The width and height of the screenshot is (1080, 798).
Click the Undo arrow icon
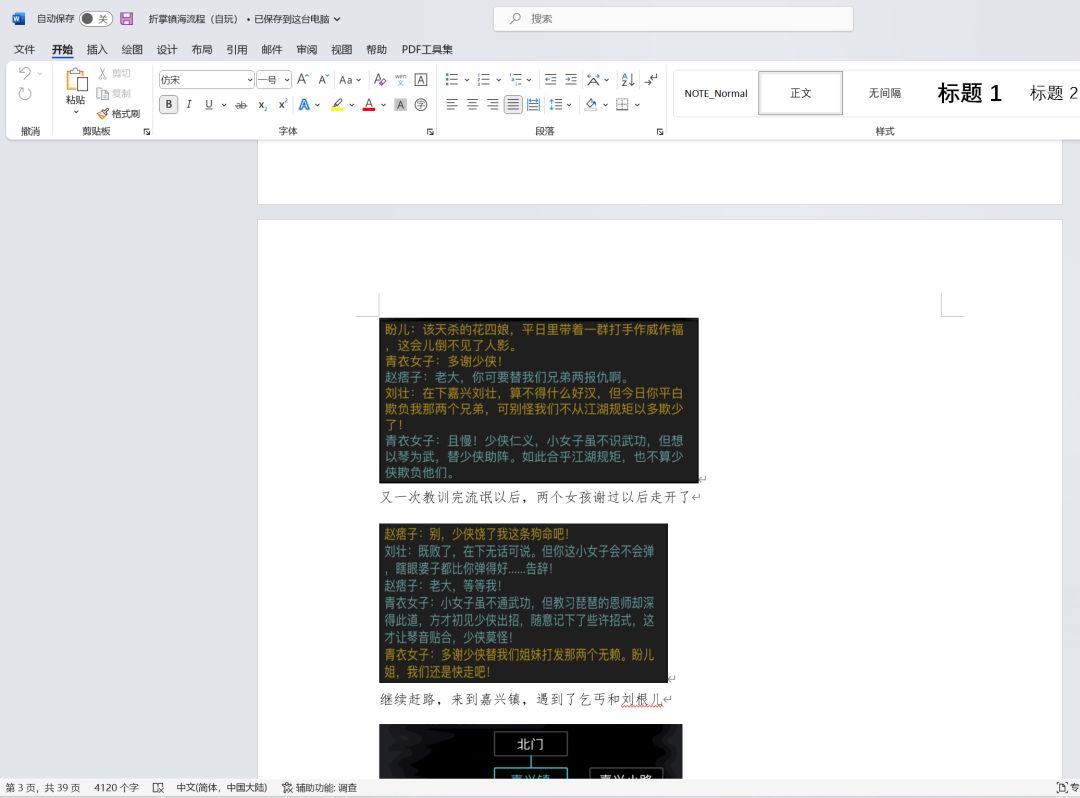click(x=25, y=72)
